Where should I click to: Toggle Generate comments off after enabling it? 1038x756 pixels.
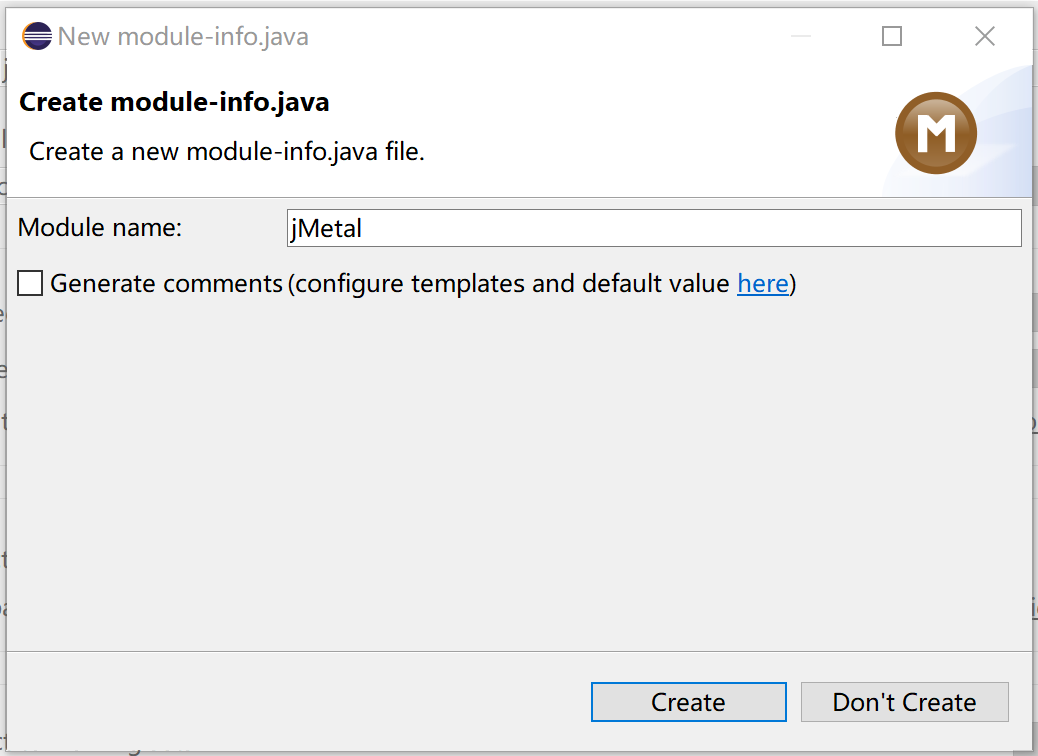pos(30,283)
